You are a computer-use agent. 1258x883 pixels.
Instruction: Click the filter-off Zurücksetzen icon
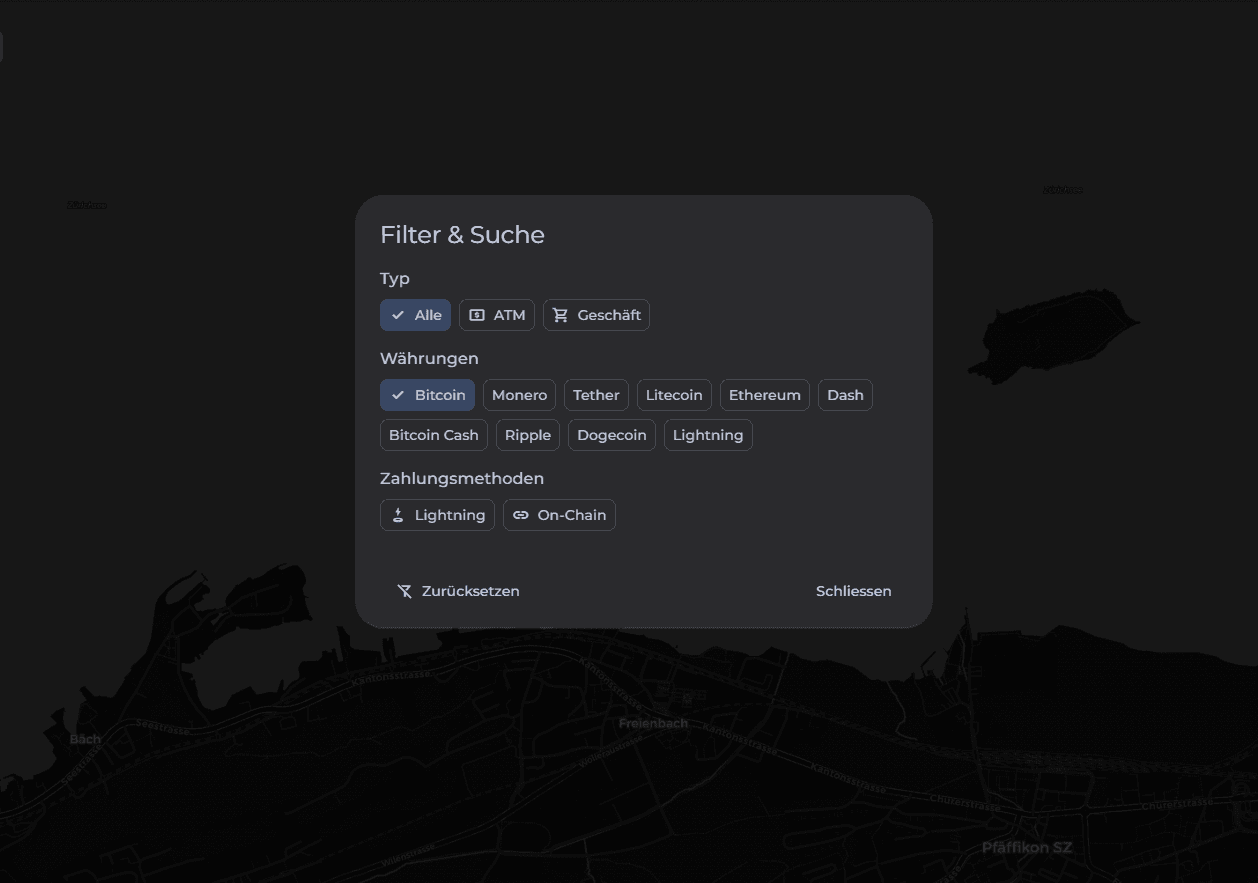click(x=405, y=591)
